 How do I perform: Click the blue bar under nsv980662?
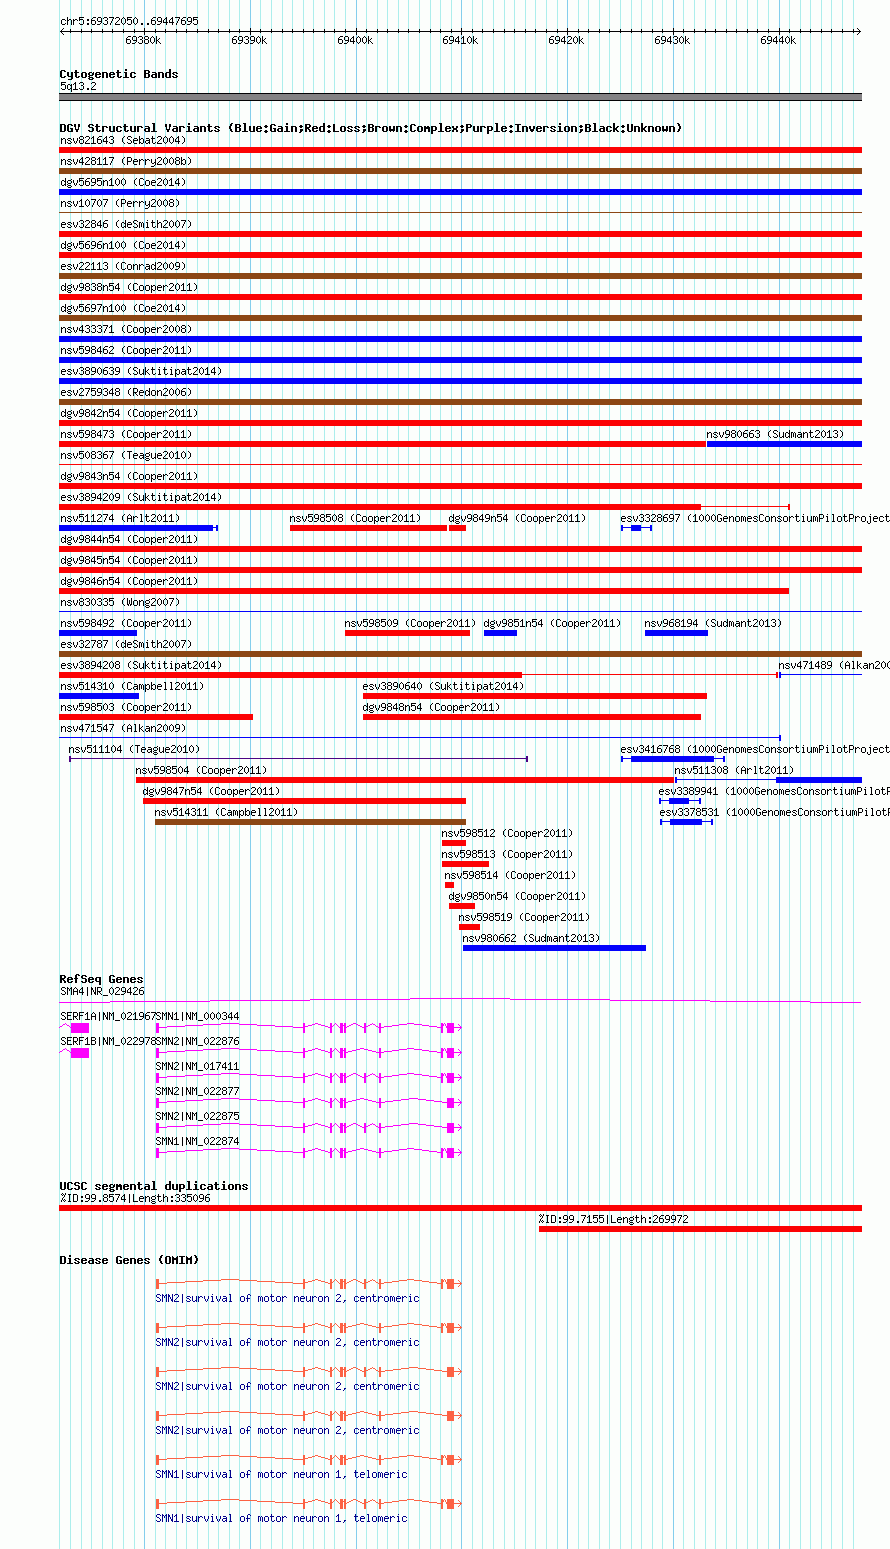tap(554, 948)
